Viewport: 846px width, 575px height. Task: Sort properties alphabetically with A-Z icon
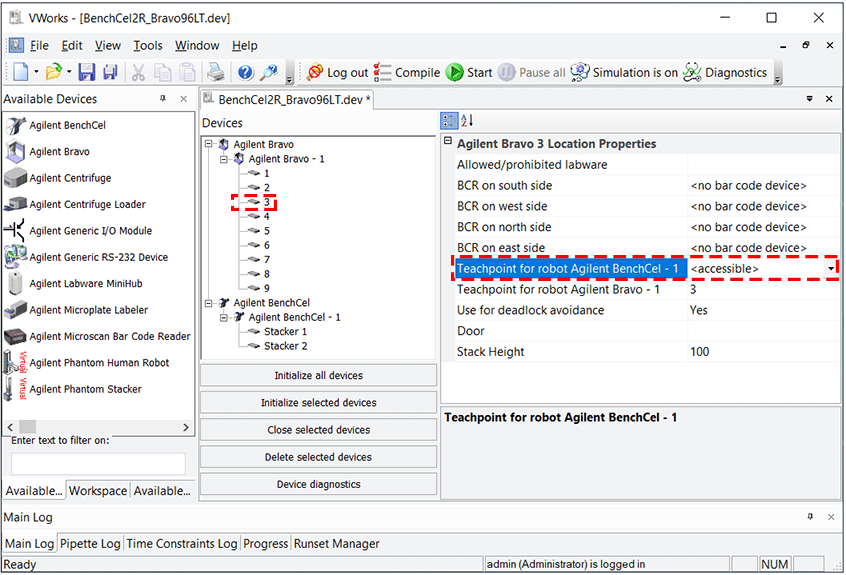coord(467,121)
